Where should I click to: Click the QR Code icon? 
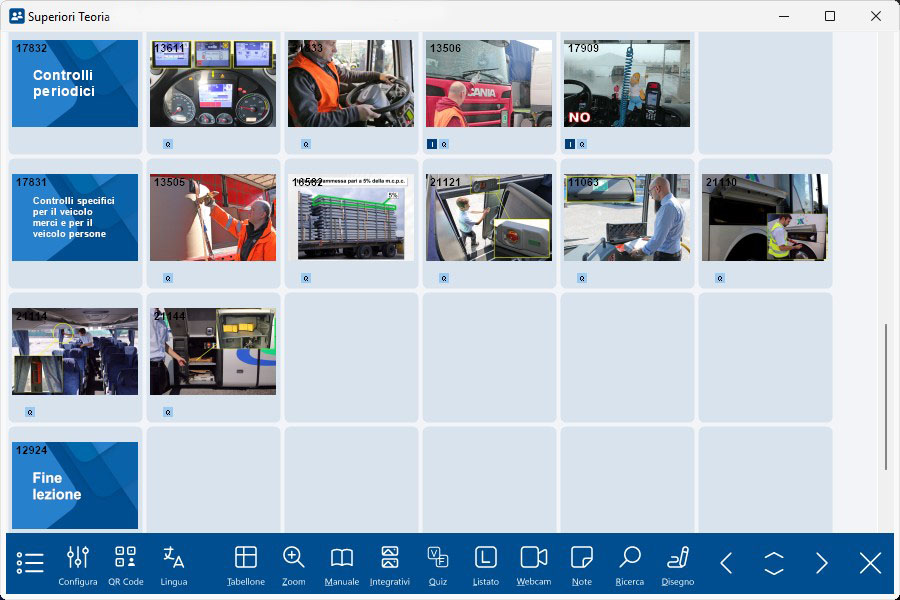tap(126, 563)
